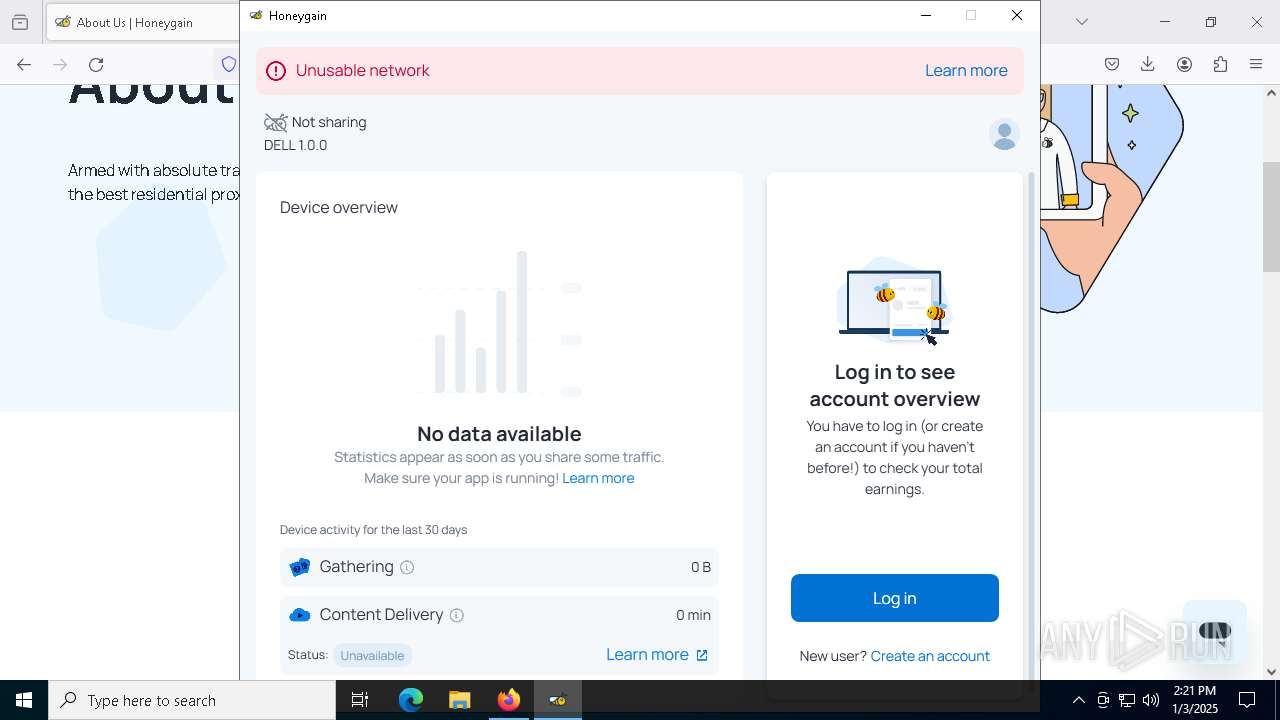The height and width of the screenshot is (720, 1280).
Task: Select the About Us | Honeygain tab in Firefox
Action: pos(142,22)
